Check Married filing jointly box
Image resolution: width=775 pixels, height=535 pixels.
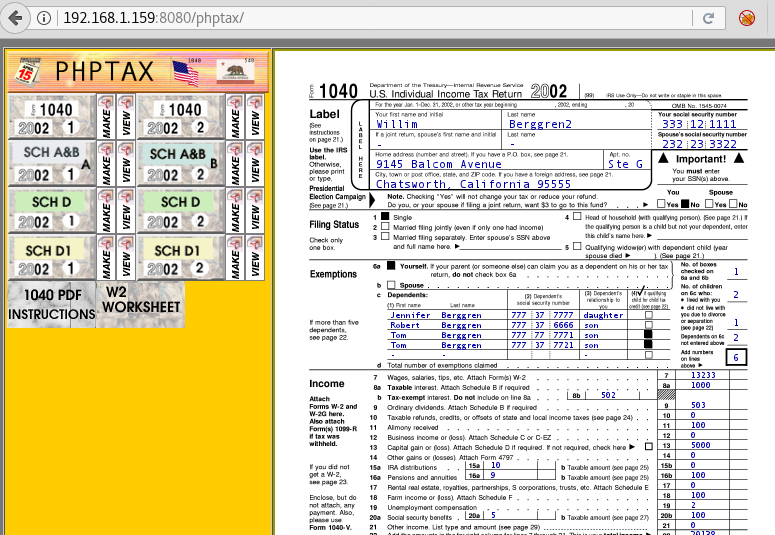pyautogui.click(x=385, y=226)
